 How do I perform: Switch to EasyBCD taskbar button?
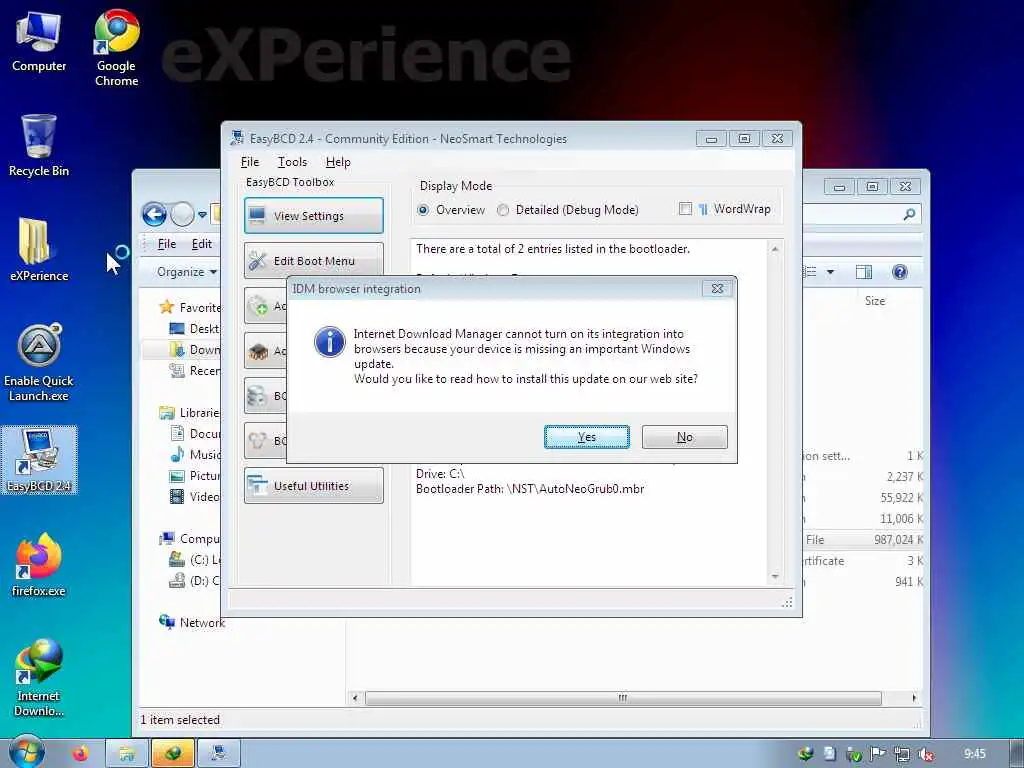pos(219,753)
